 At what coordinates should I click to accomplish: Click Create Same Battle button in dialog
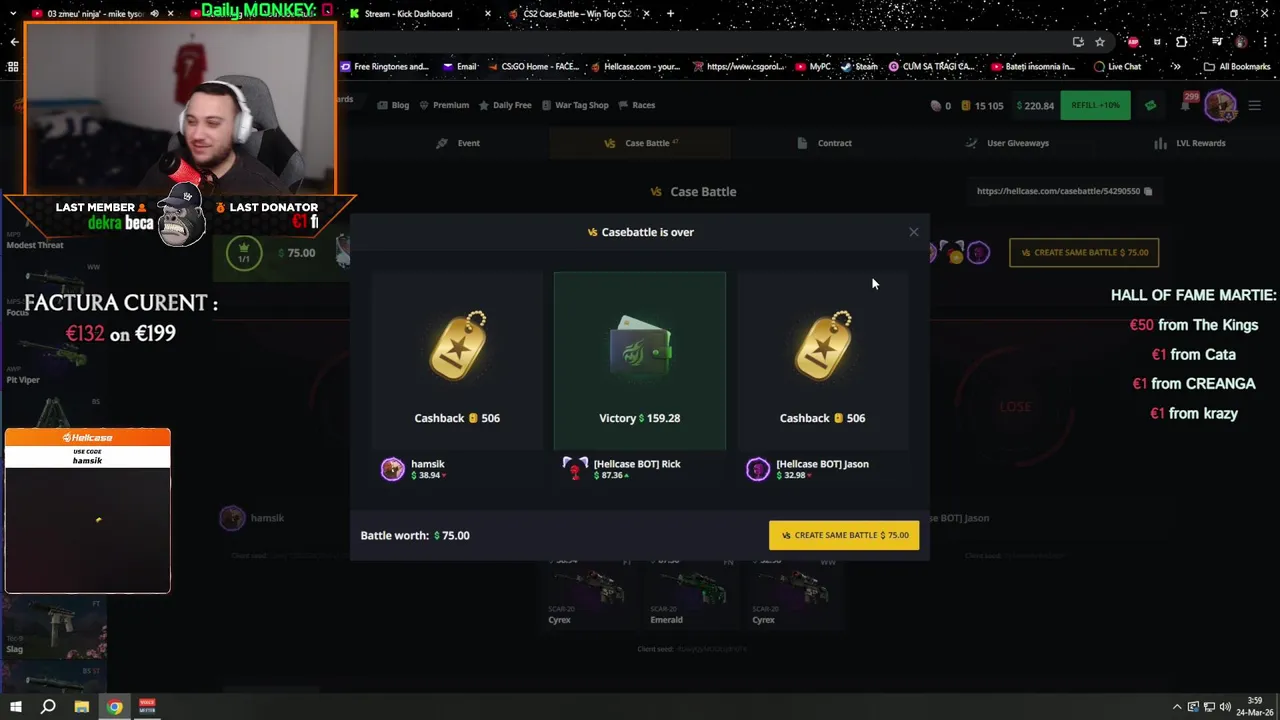[844, 535]
